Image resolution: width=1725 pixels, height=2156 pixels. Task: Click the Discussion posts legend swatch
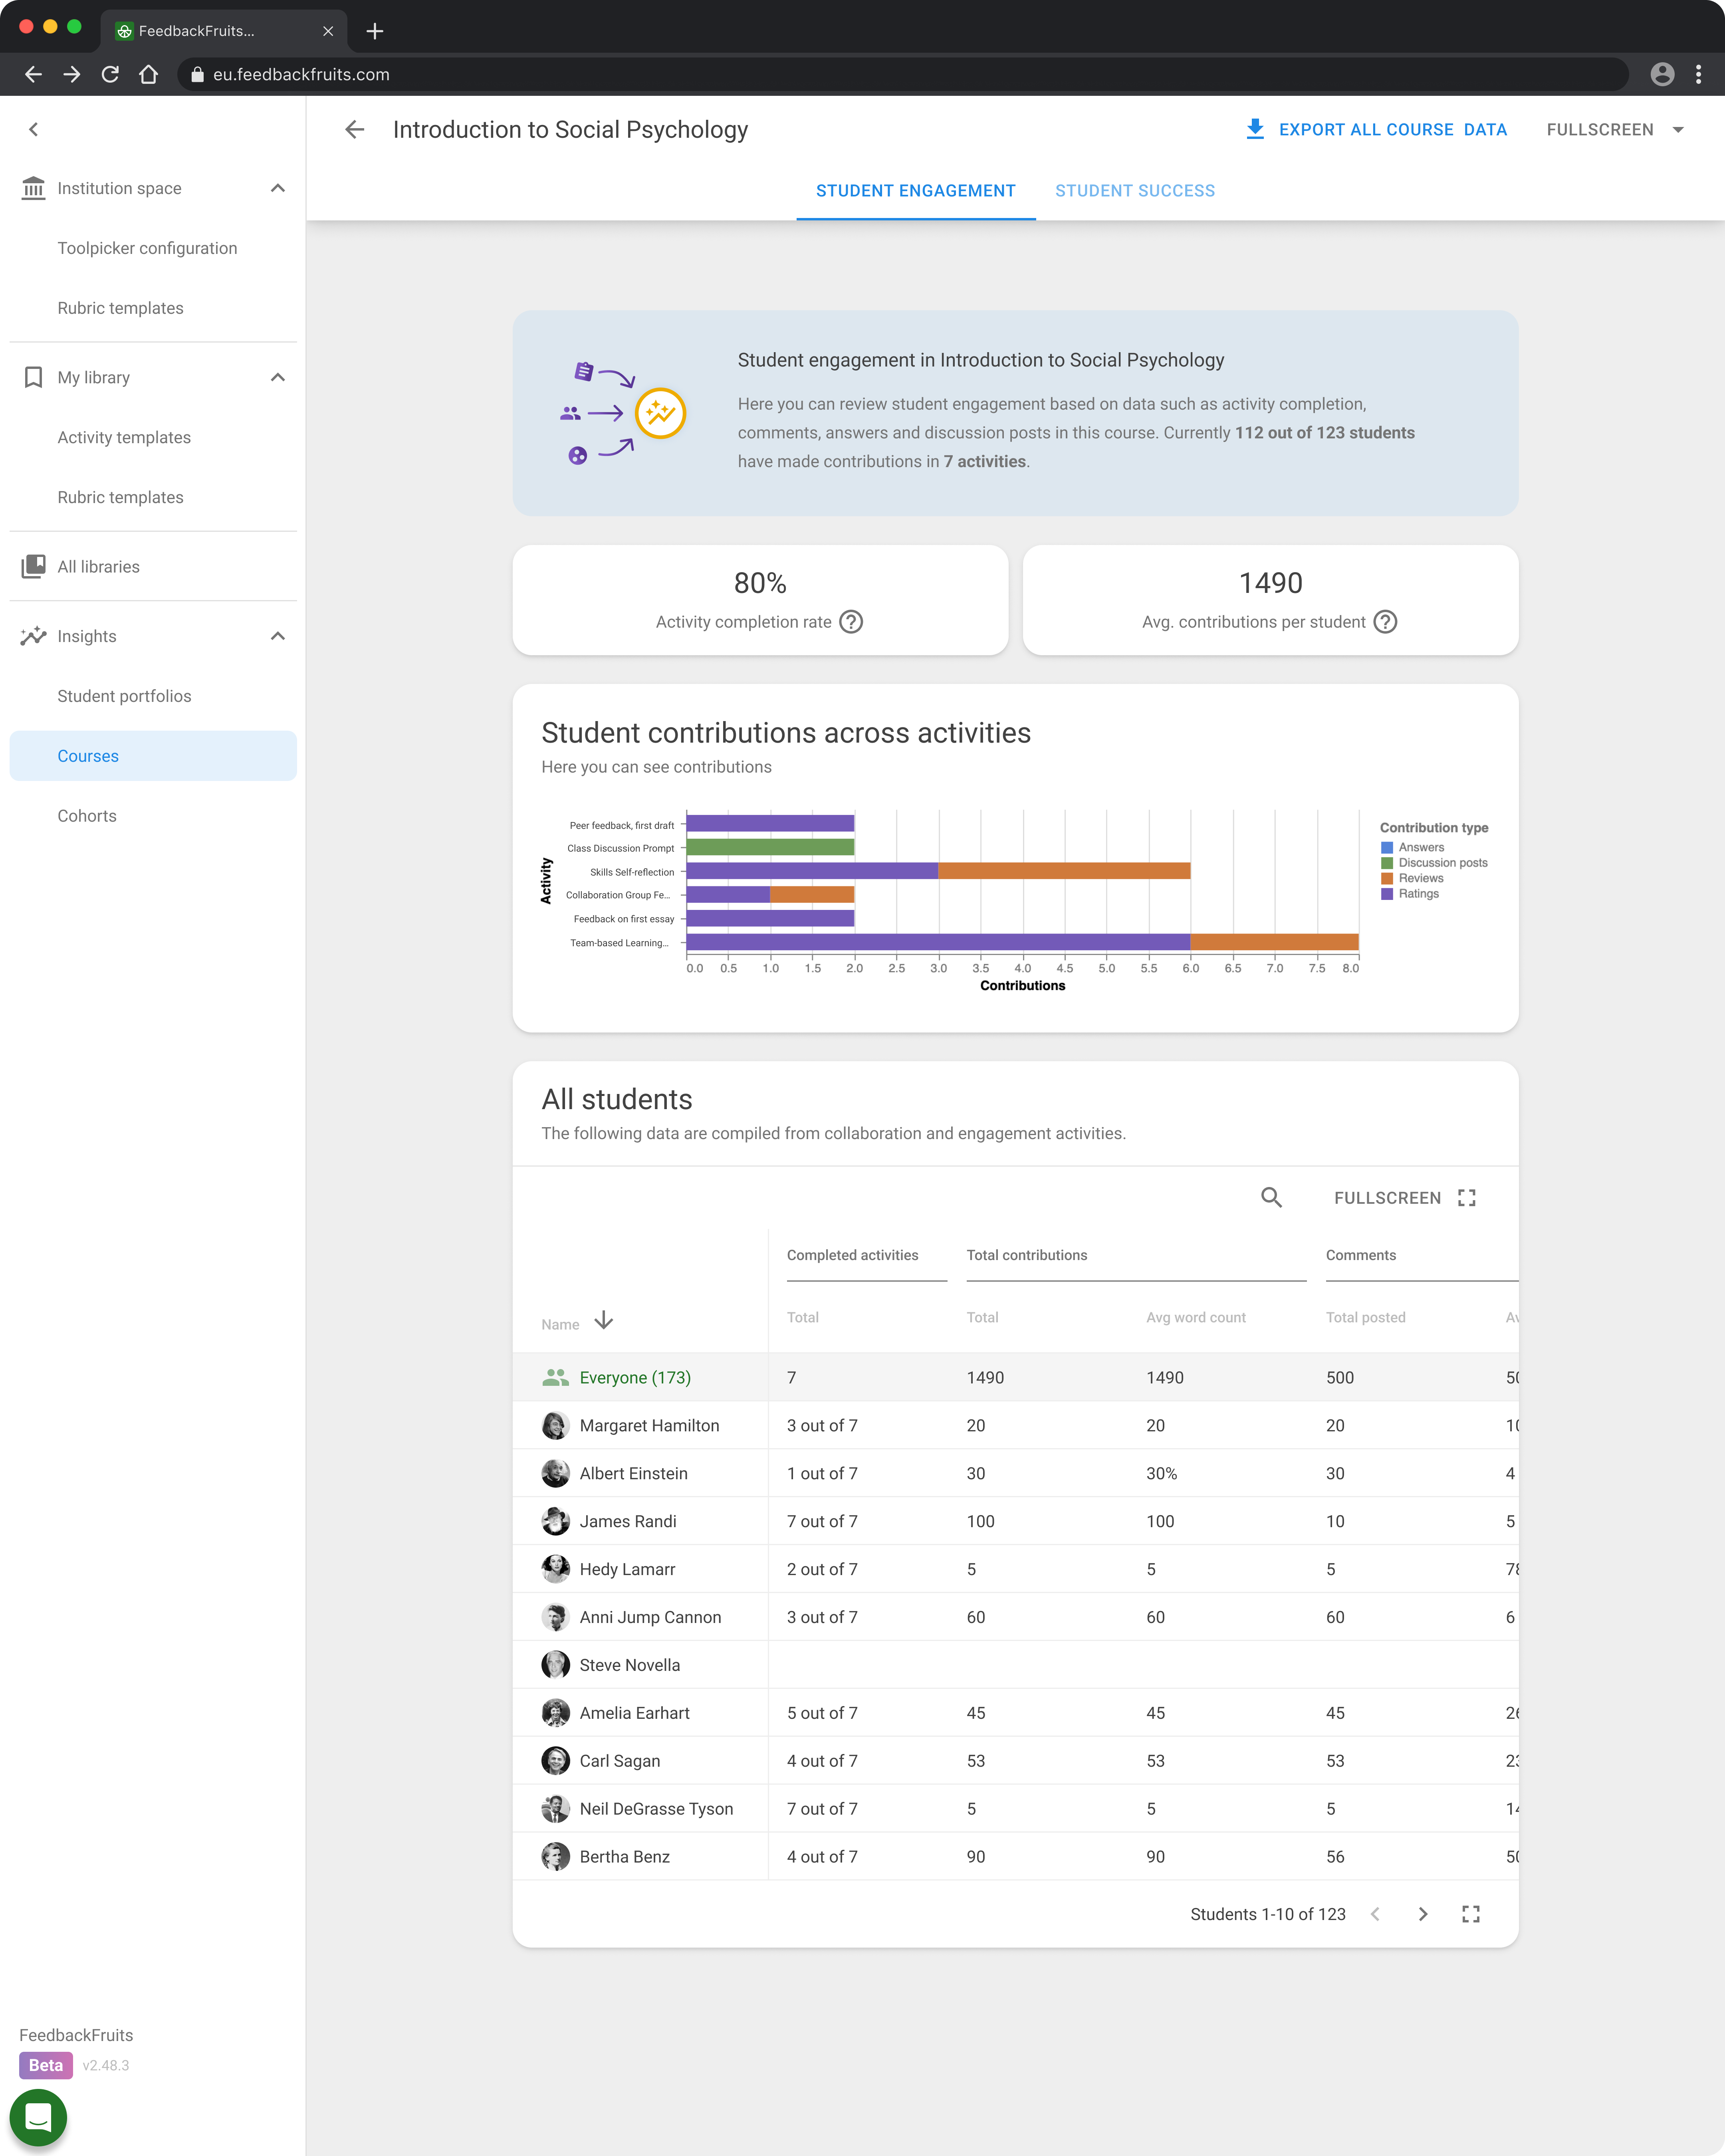click(x=1387, y=863)
